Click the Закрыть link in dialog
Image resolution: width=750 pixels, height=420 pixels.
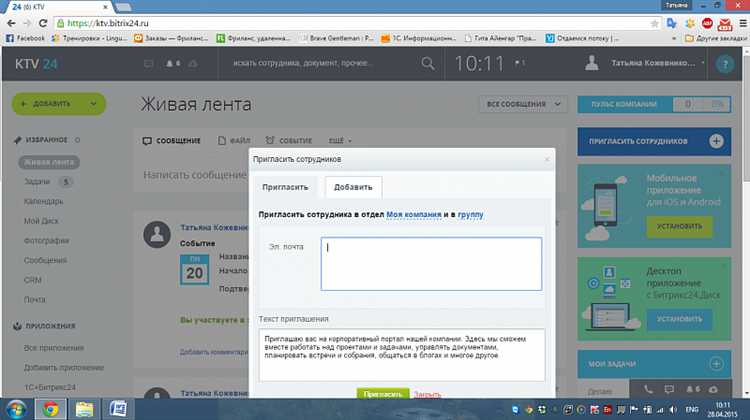[427, 394]
